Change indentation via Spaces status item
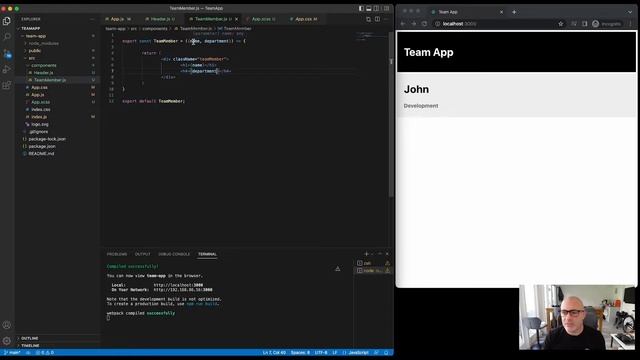 pos(300,353)
